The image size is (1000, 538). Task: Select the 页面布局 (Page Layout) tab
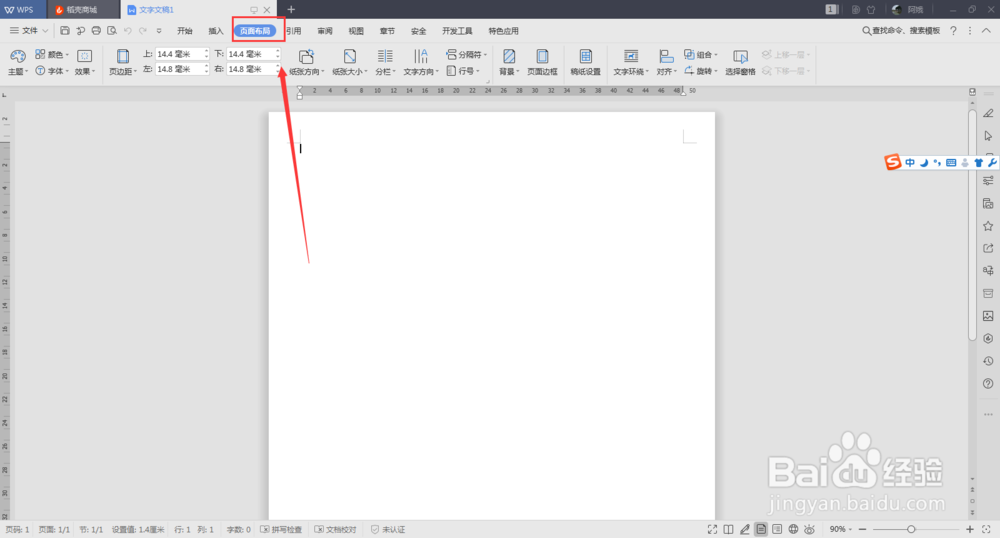click(x=255, y=31)
